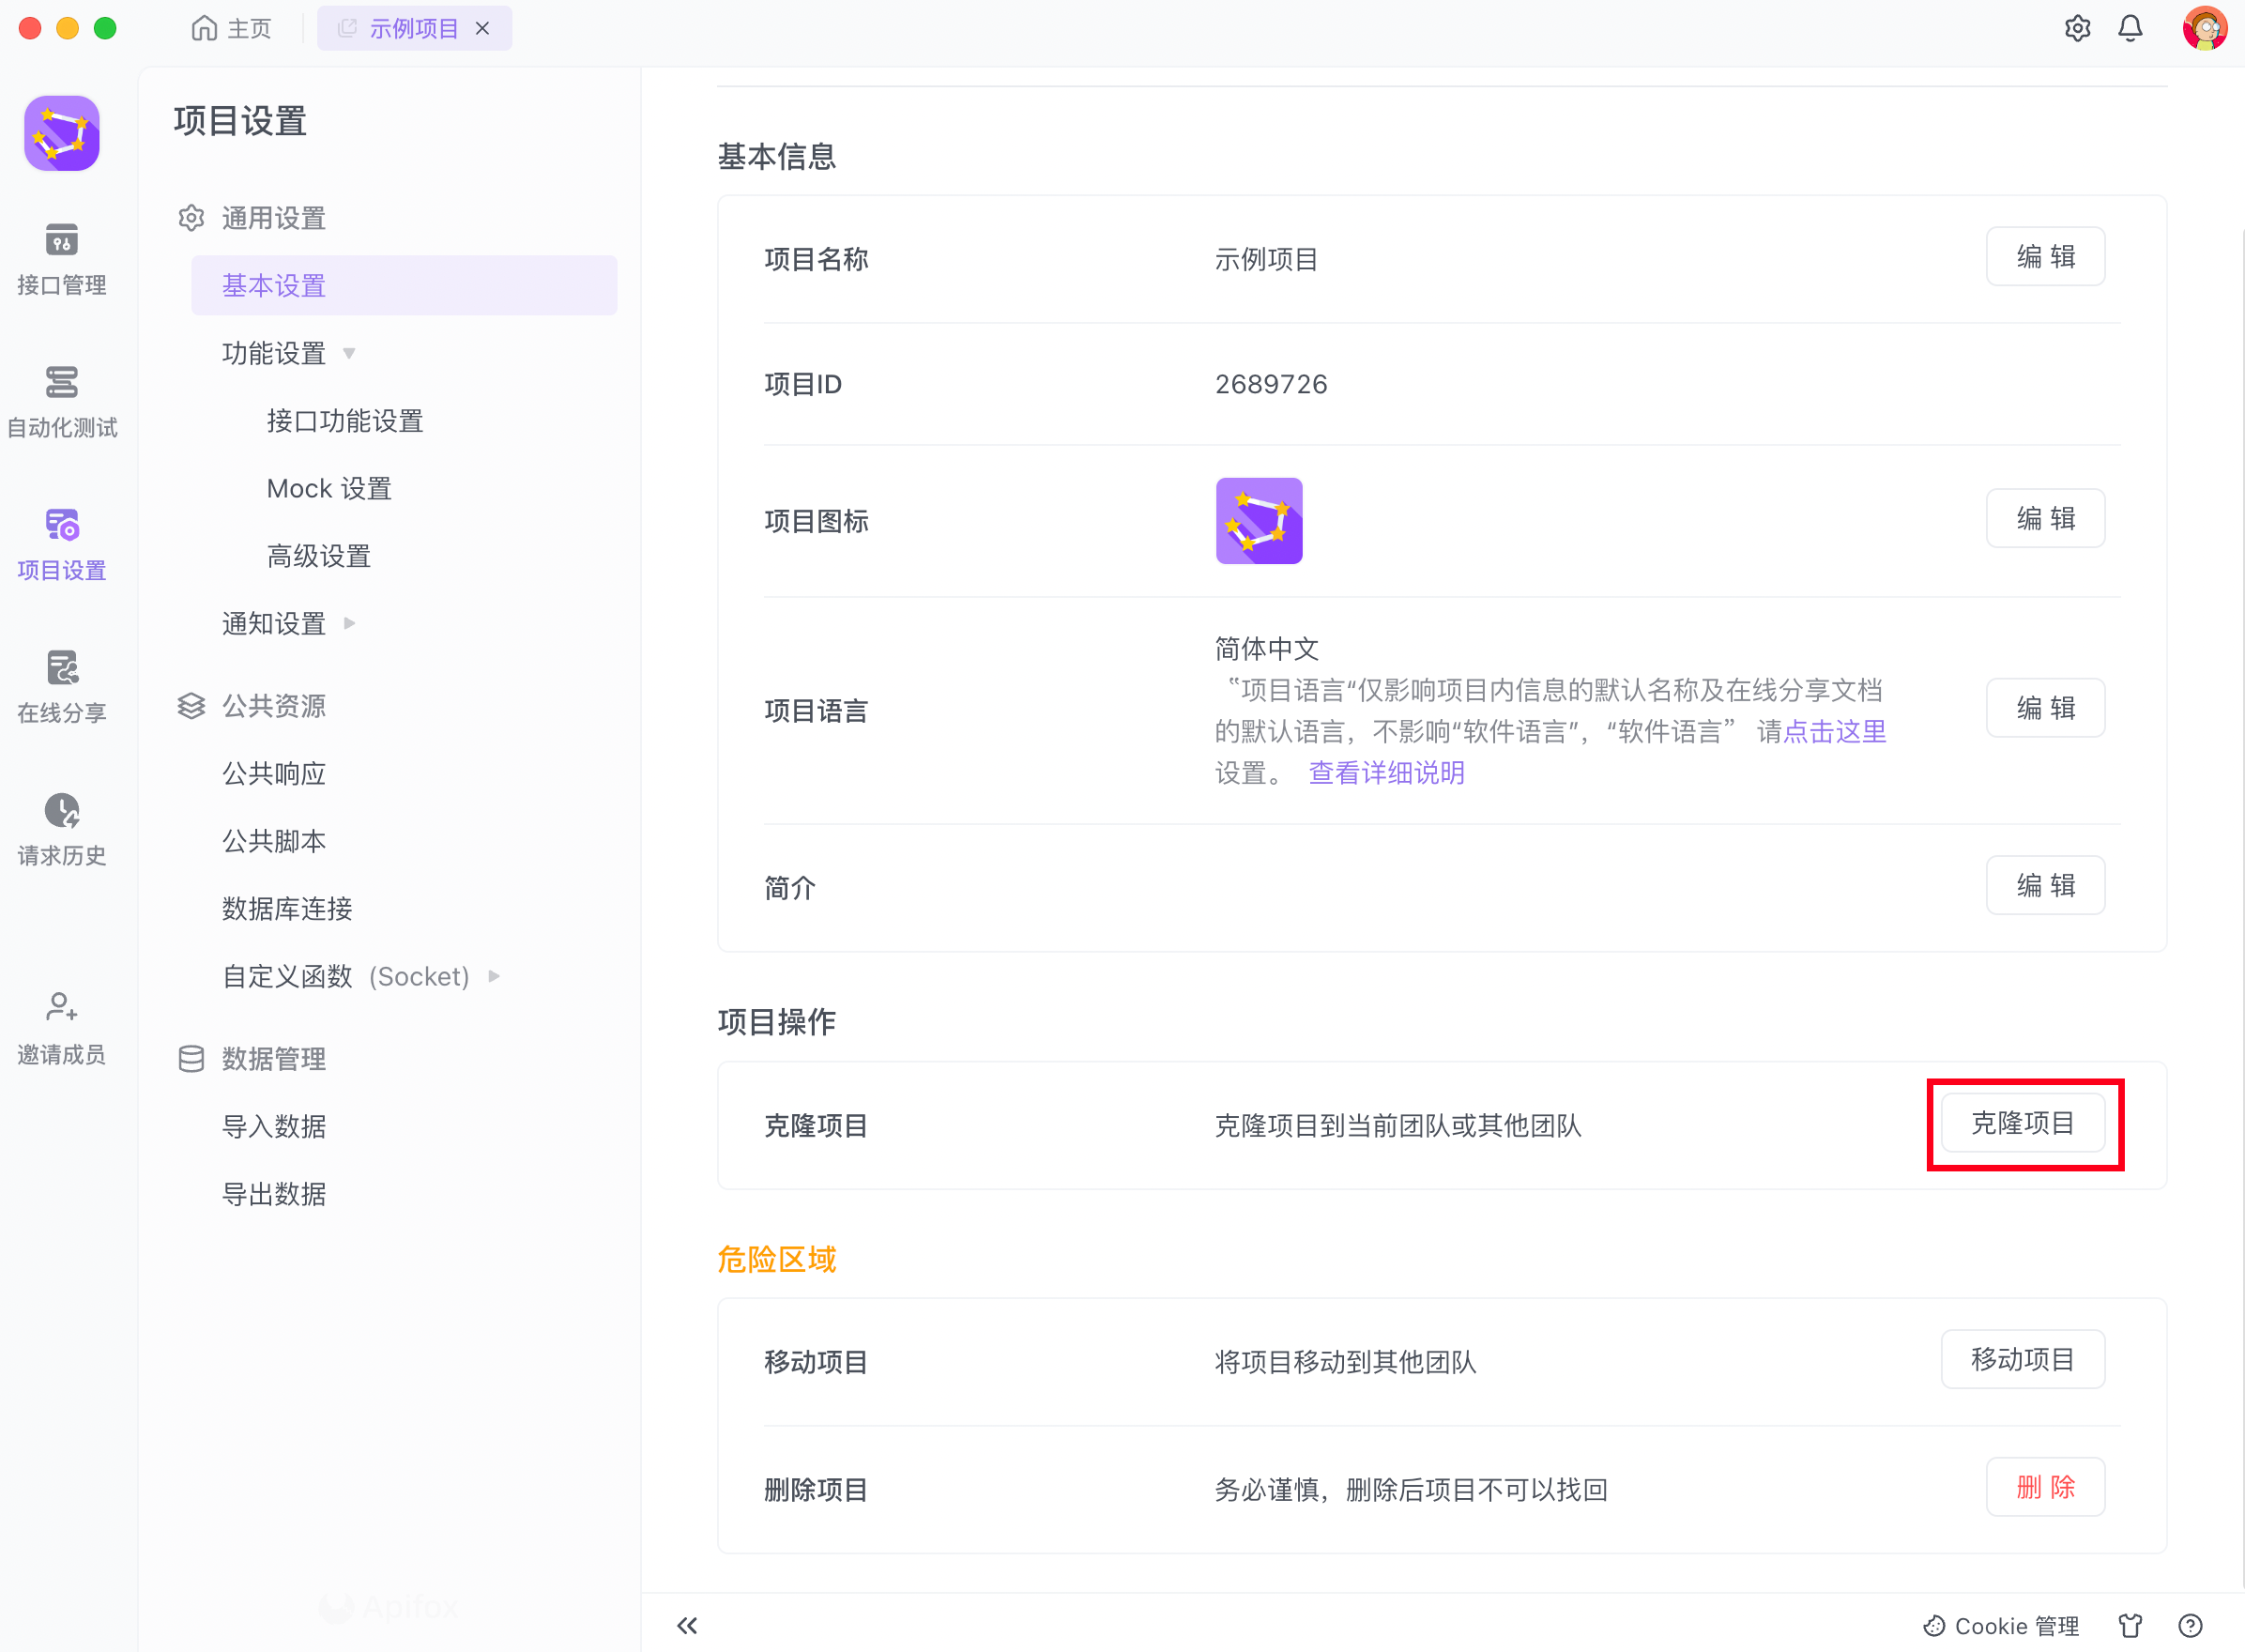Collapse the settings sidebar with the double-chevron
Image resolution: width=2245 pixels, height=1652 pixels.
pyautogui.click(x=687, y=1625)
